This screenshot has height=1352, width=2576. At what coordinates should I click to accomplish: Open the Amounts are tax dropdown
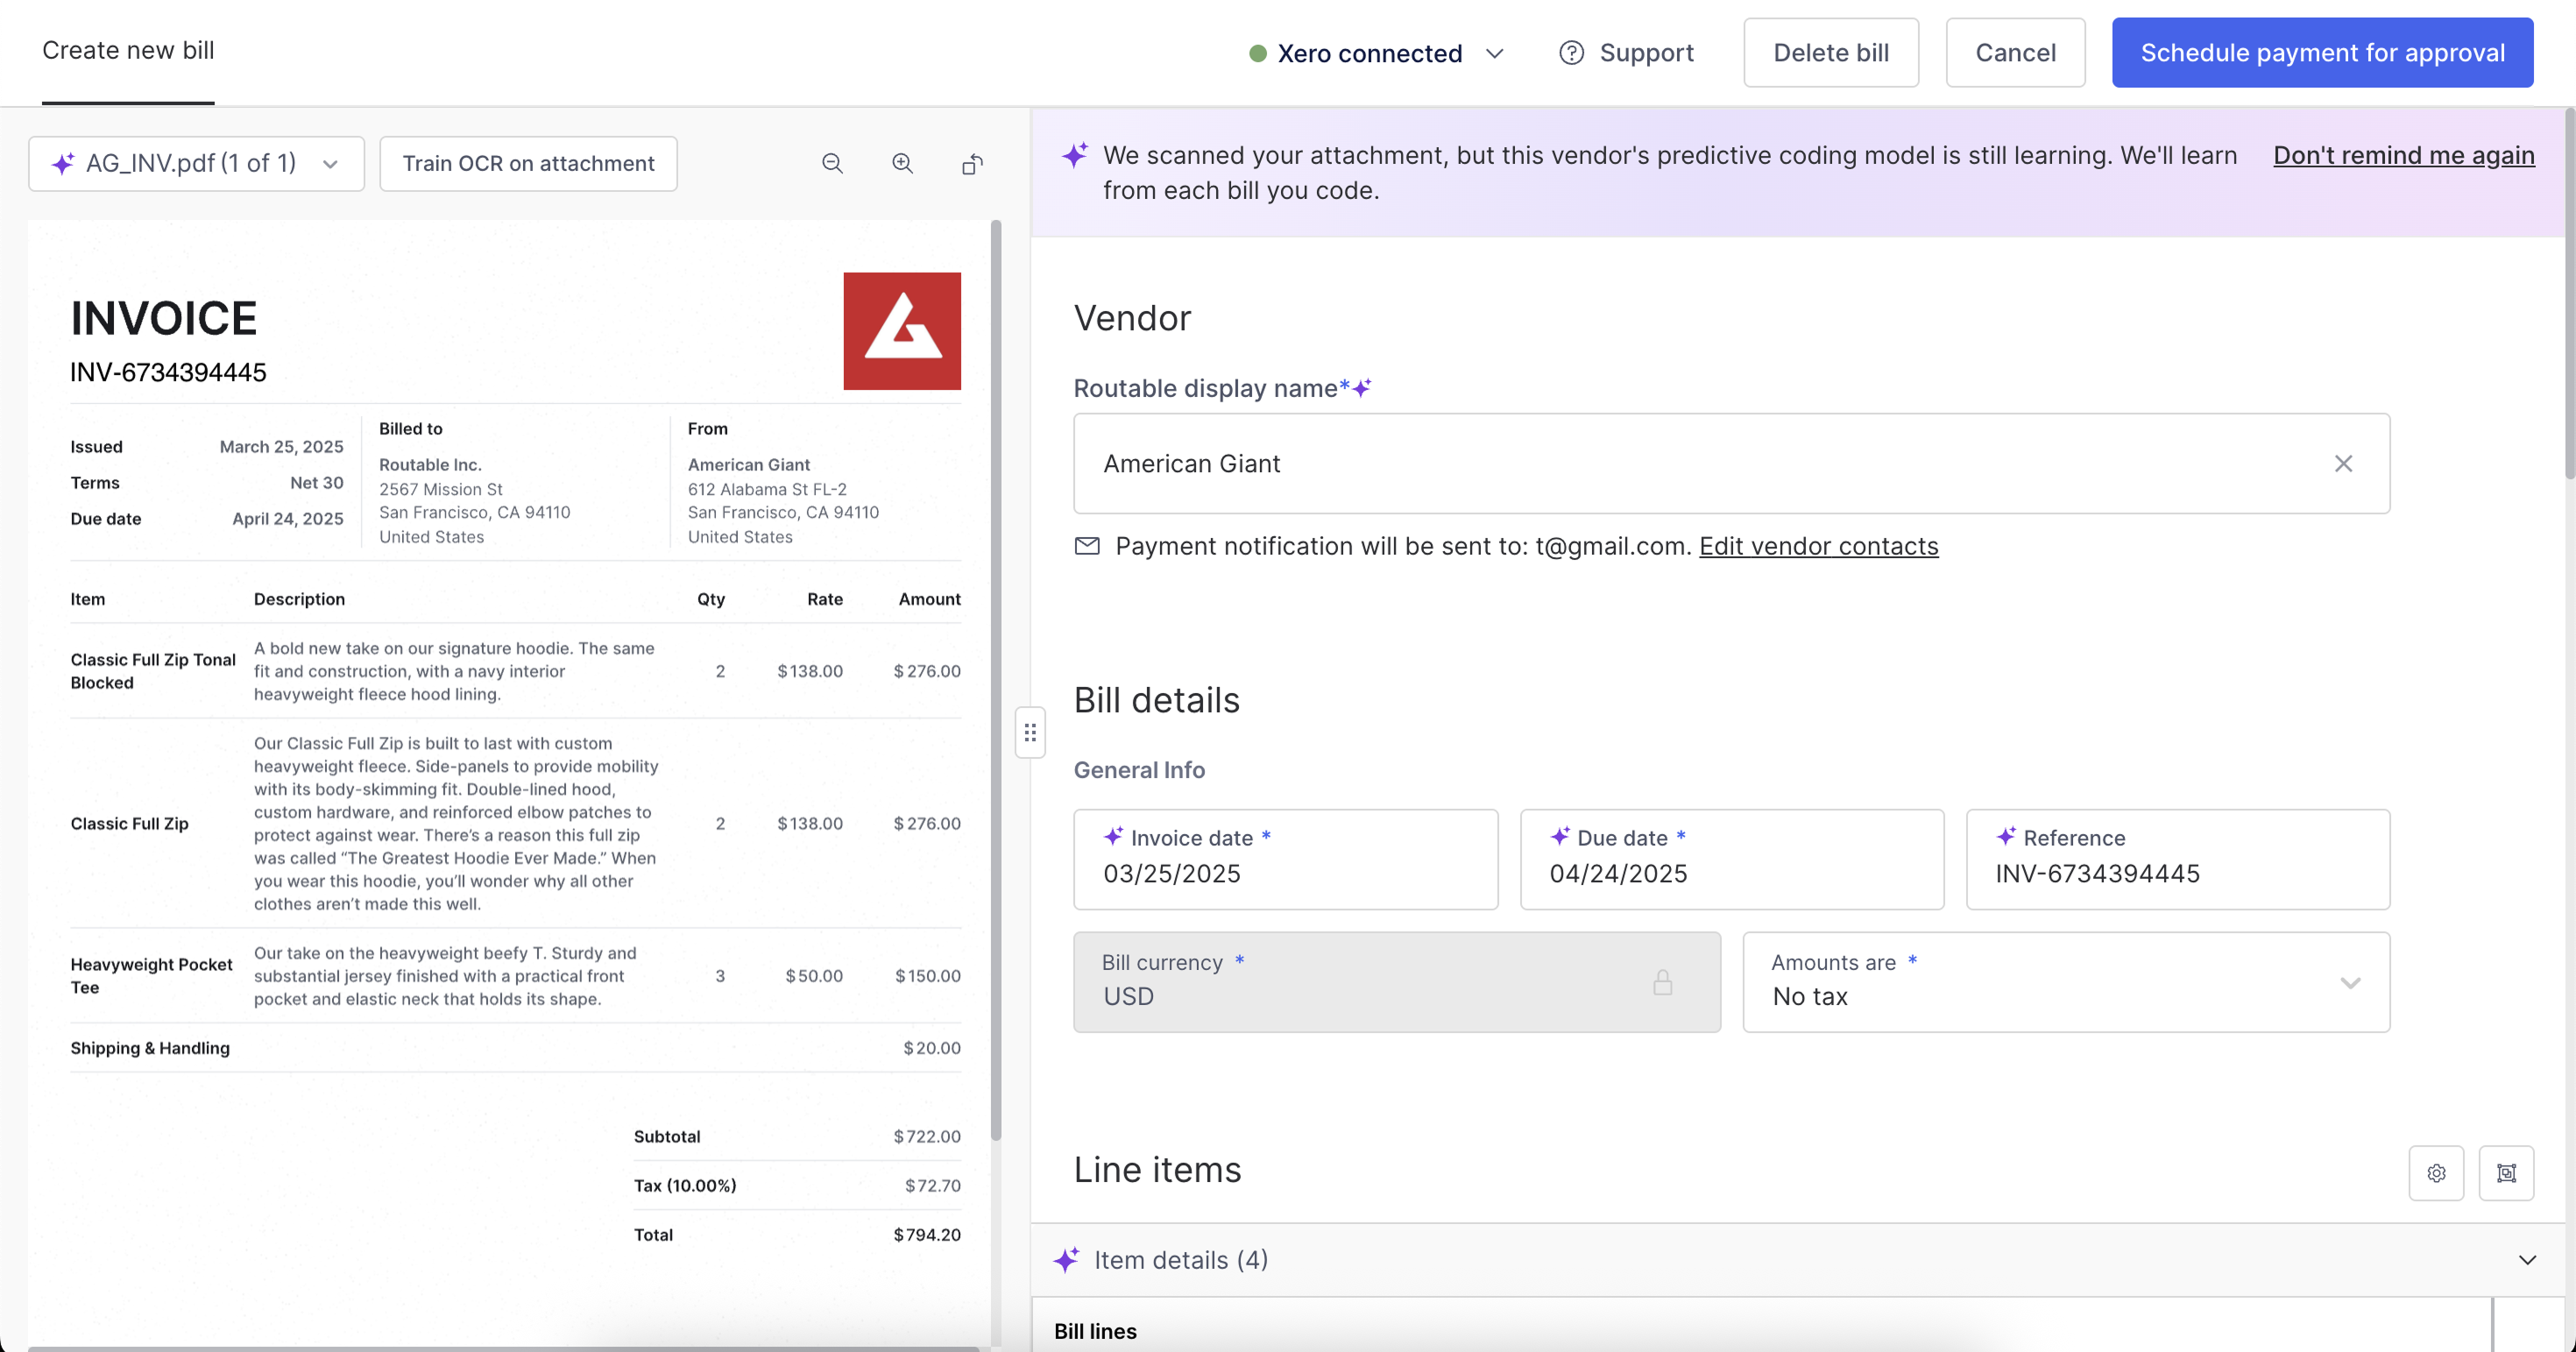click(2066, 981)
